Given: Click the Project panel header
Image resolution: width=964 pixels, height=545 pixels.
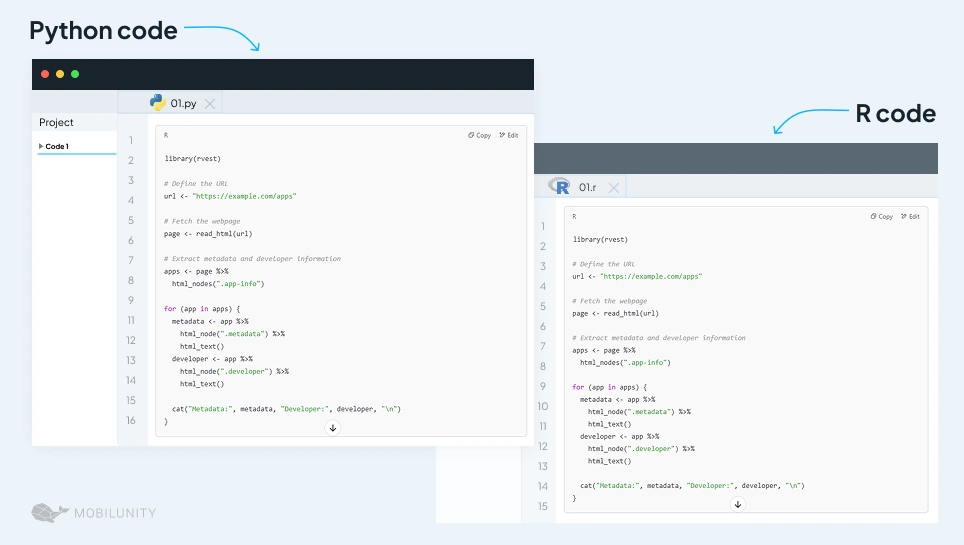Looking at the screenshot, I should pyautogui.click(x=57, y=122).
